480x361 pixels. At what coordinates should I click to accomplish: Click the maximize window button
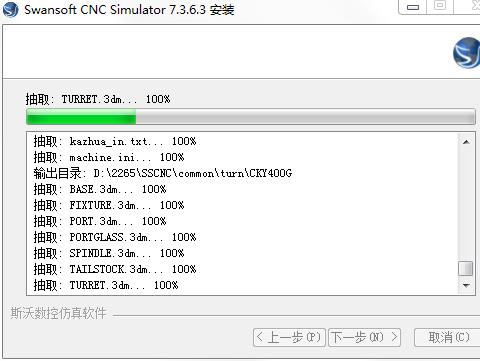(x=440, y=6)
